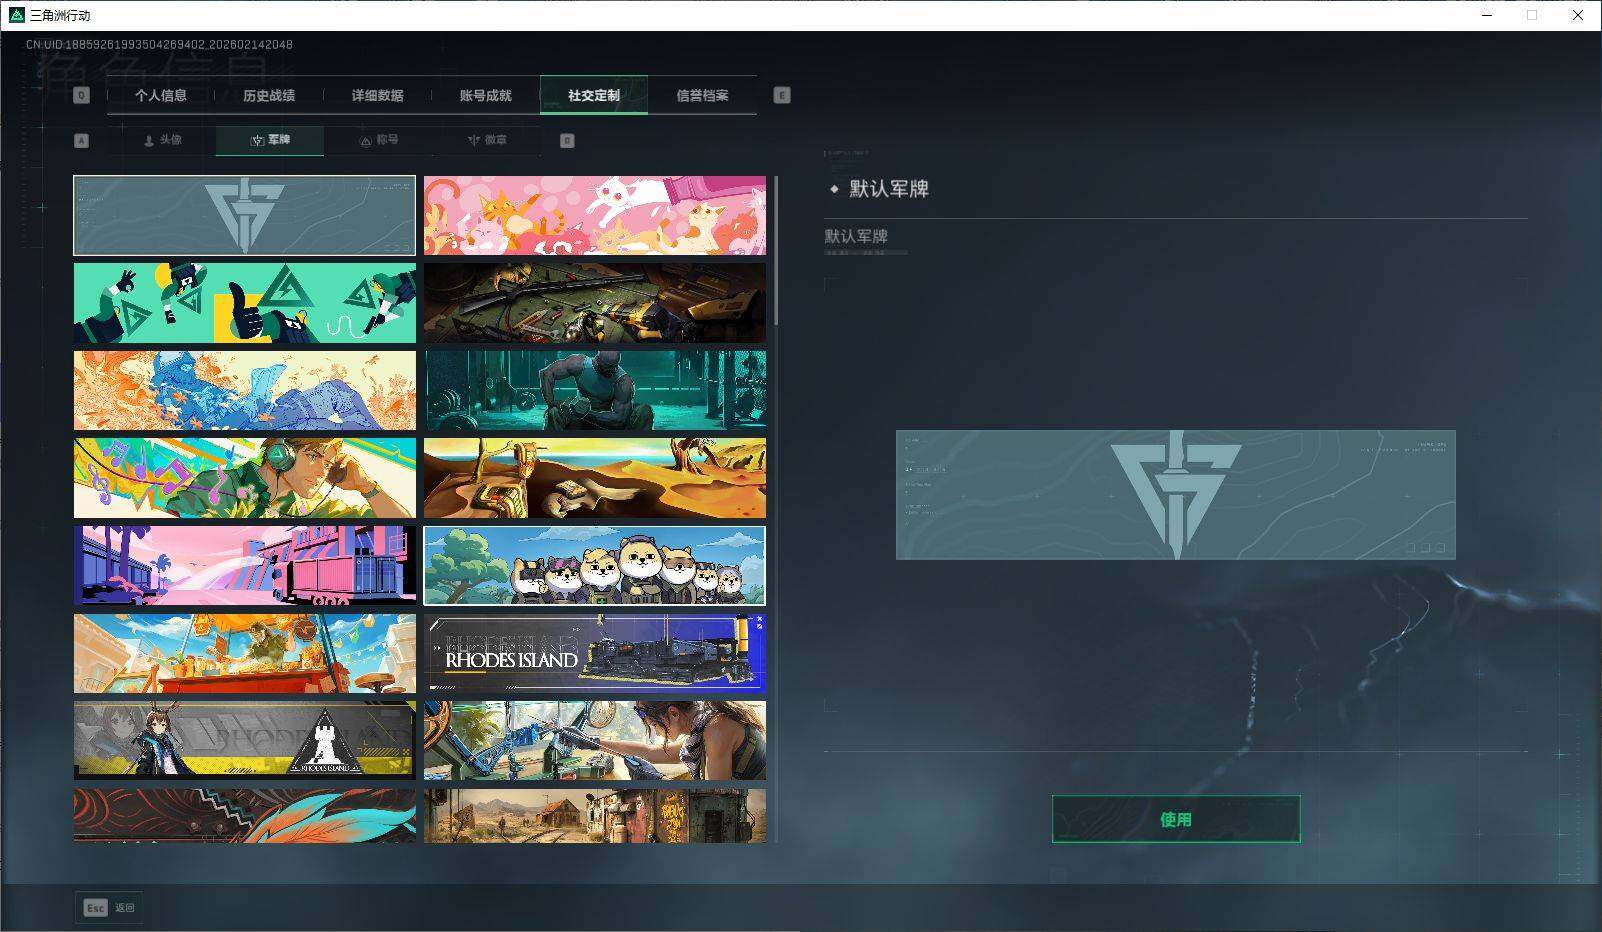The image size is (1602, 932).
Task: Select the dark weapons workbench dog tag
Action: pos(595,303)
